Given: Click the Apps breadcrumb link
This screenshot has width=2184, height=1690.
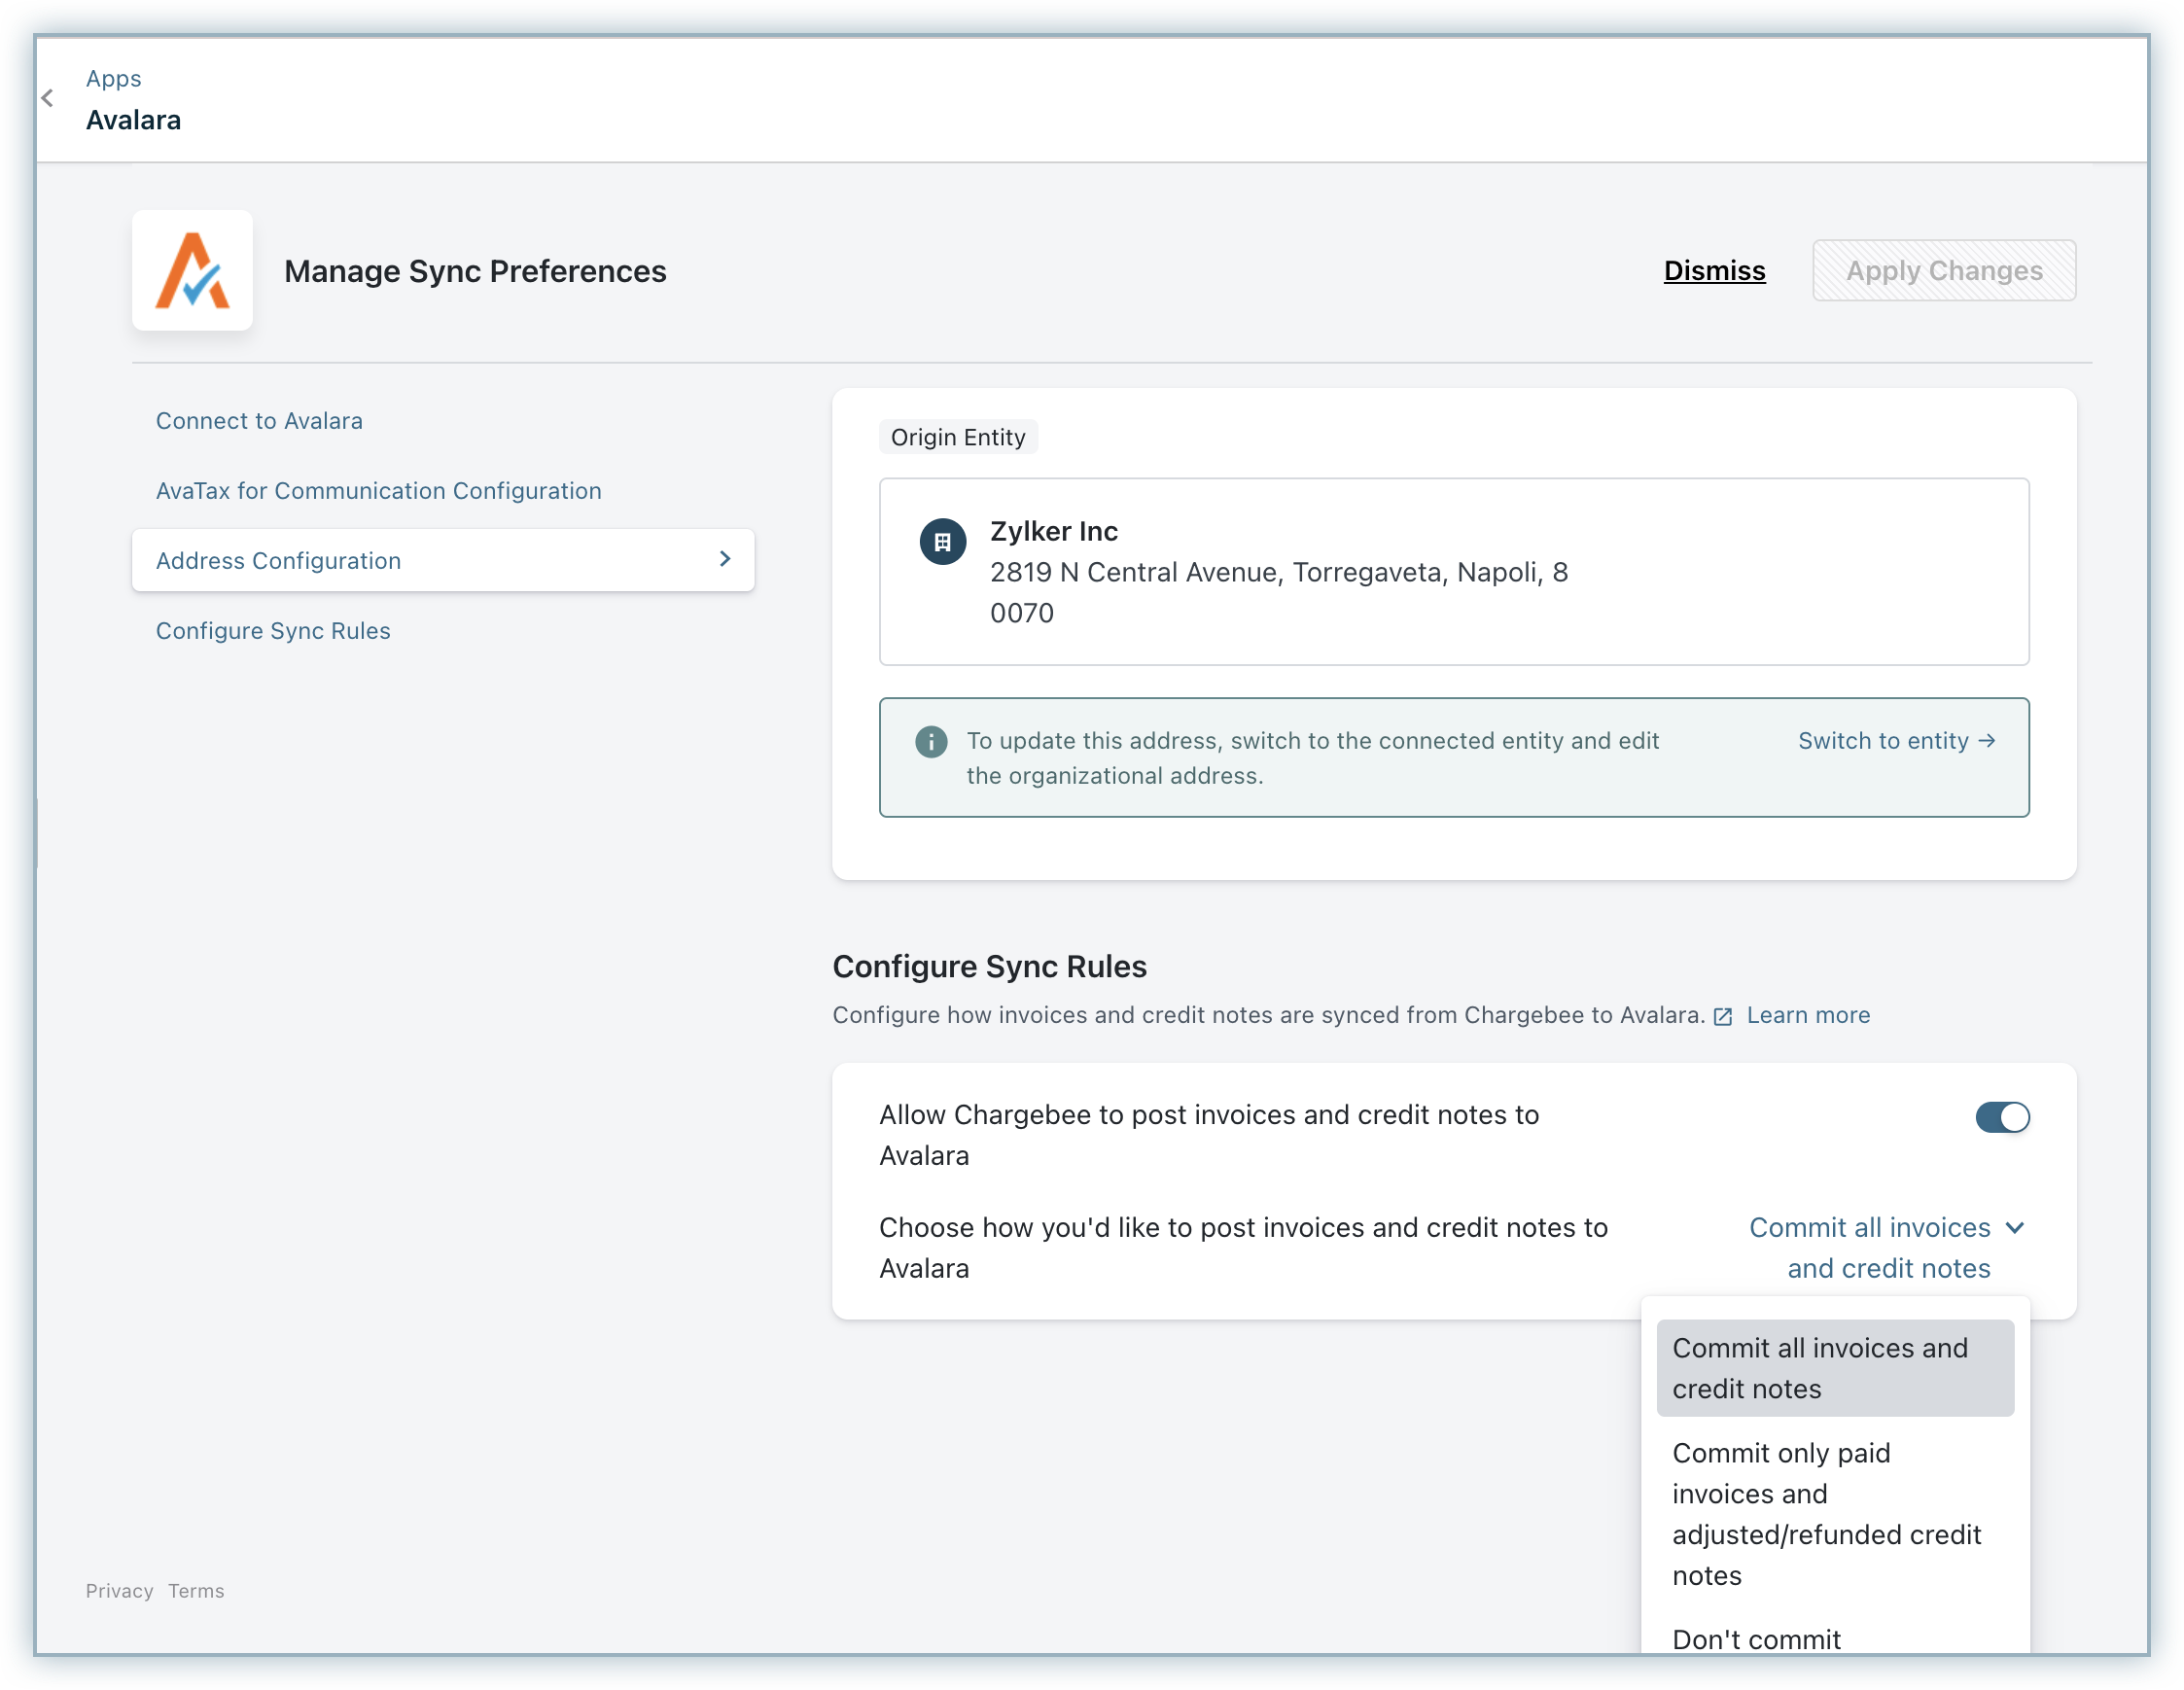Looking at the screenshot, I should pyautogui.click(x=113, y=78).
